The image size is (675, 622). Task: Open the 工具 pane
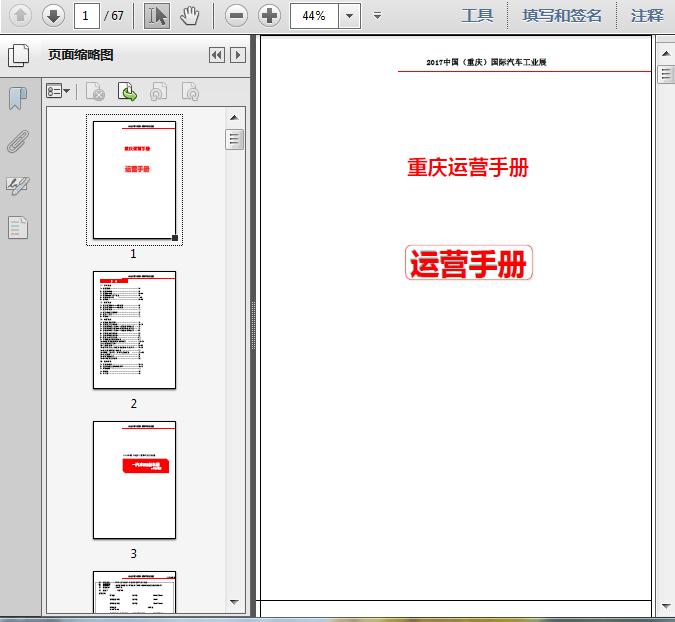click(x=477, y=16)
